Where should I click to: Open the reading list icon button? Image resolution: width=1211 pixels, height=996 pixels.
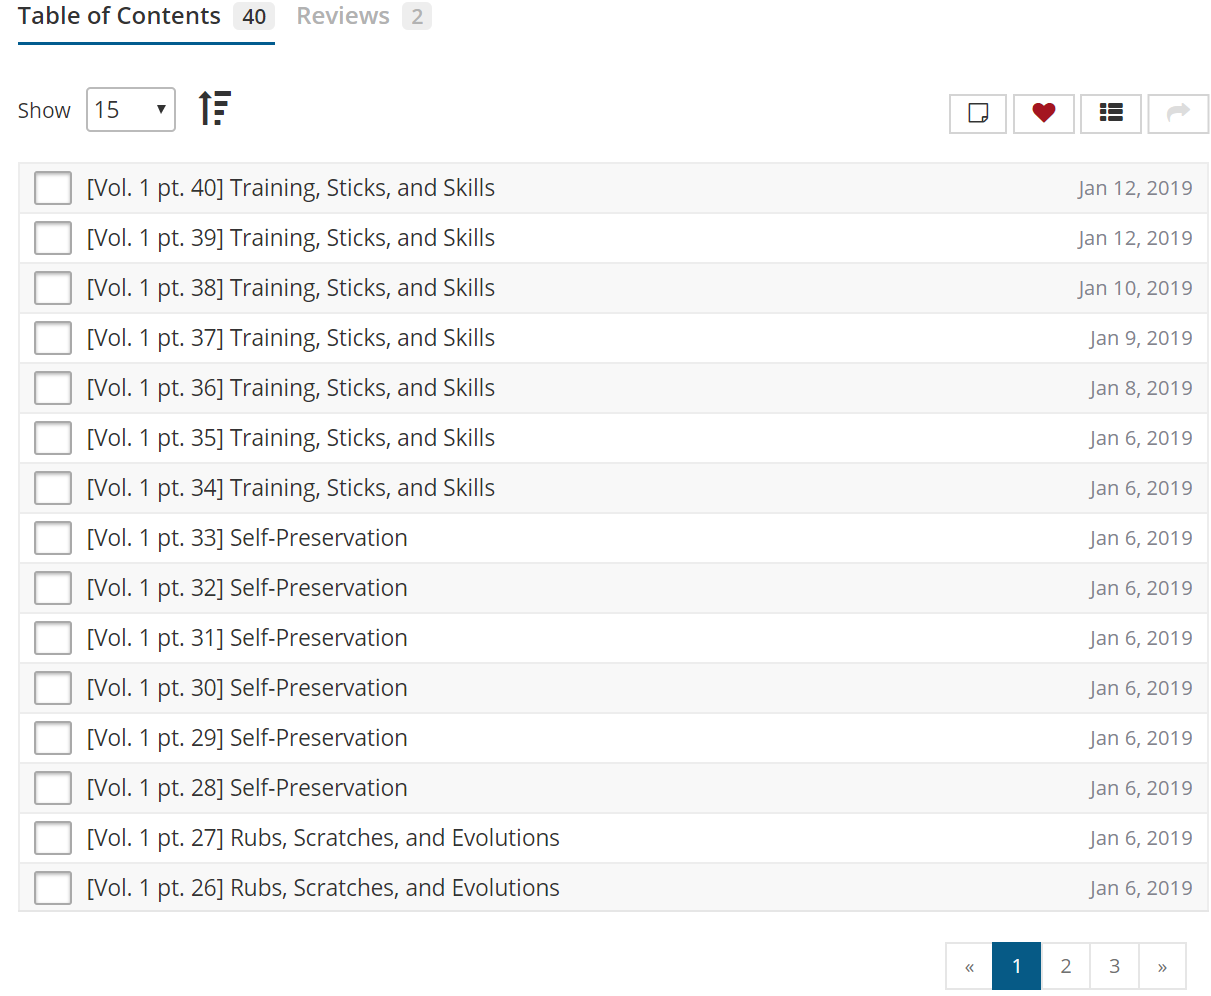click(x=1110, y=113)
